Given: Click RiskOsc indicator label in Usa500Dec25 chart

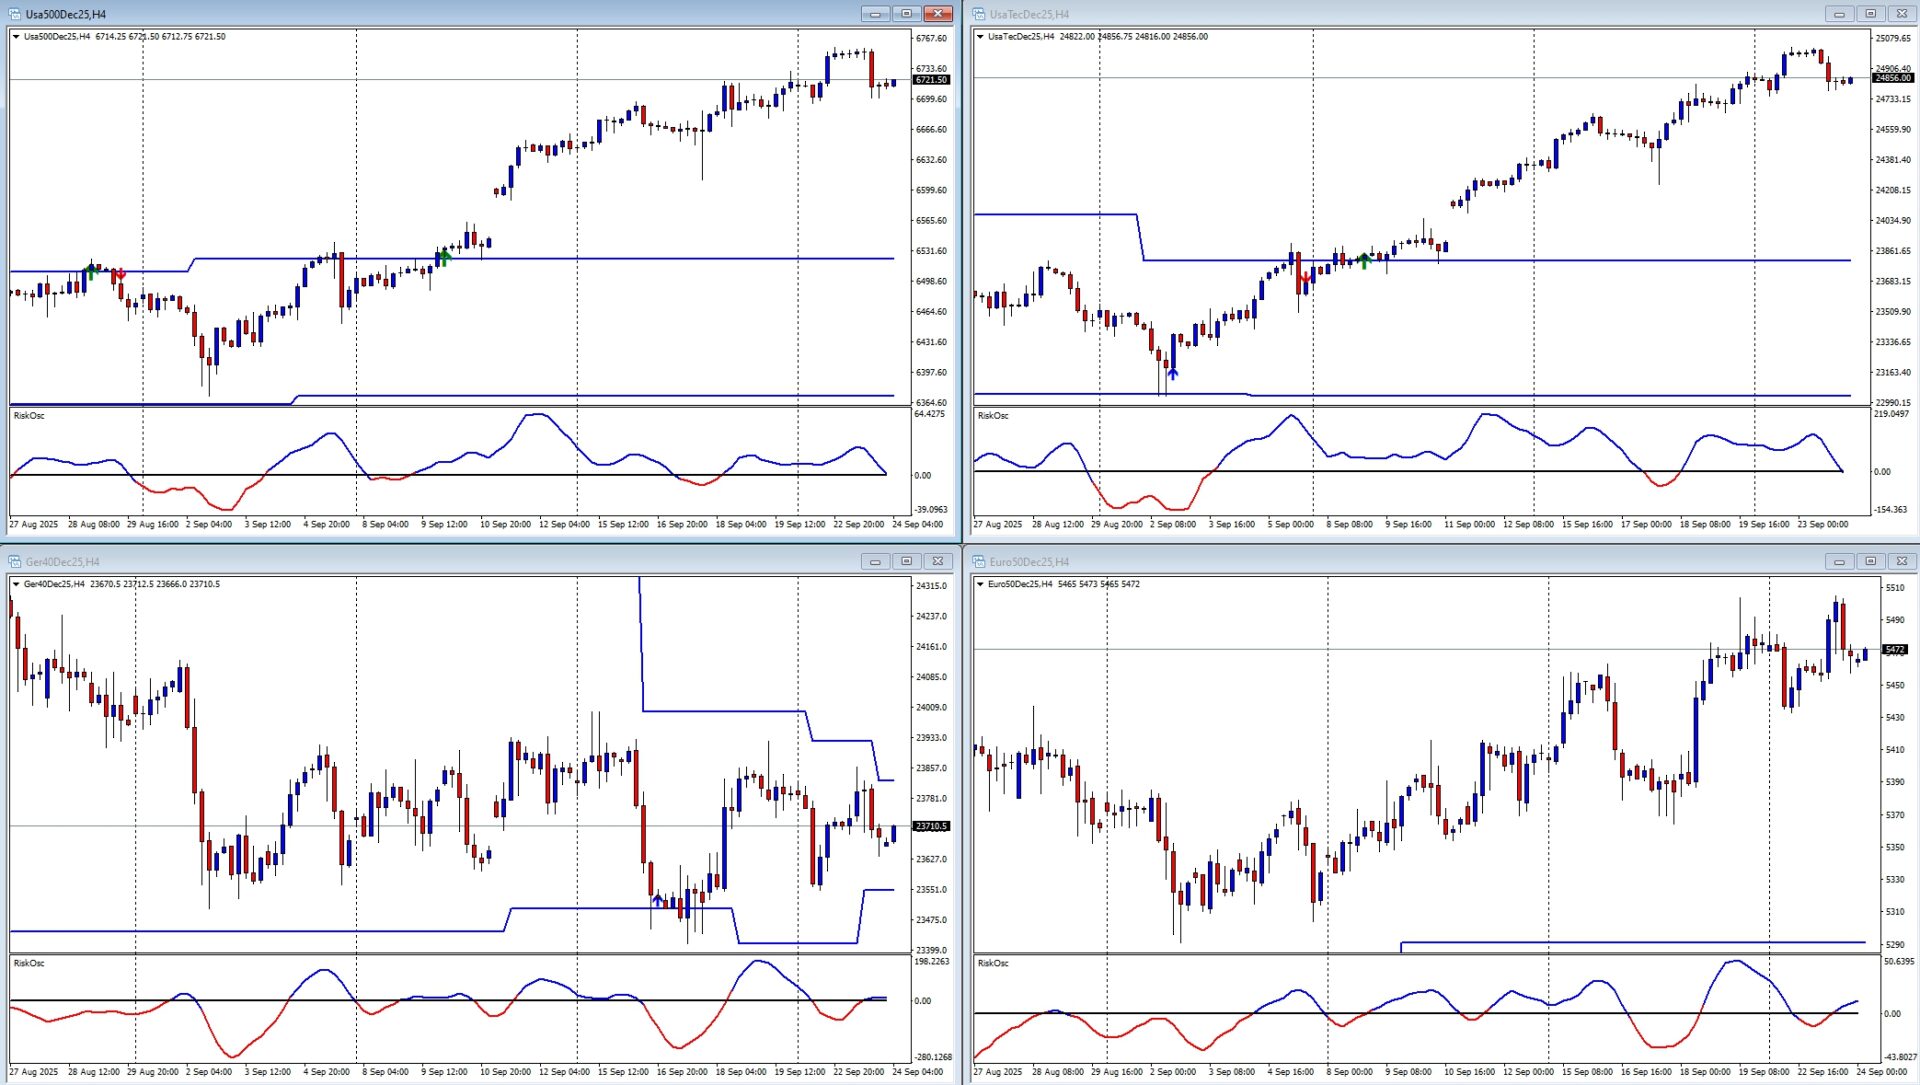Looking at the screenshot, I should tap(29, 416).
